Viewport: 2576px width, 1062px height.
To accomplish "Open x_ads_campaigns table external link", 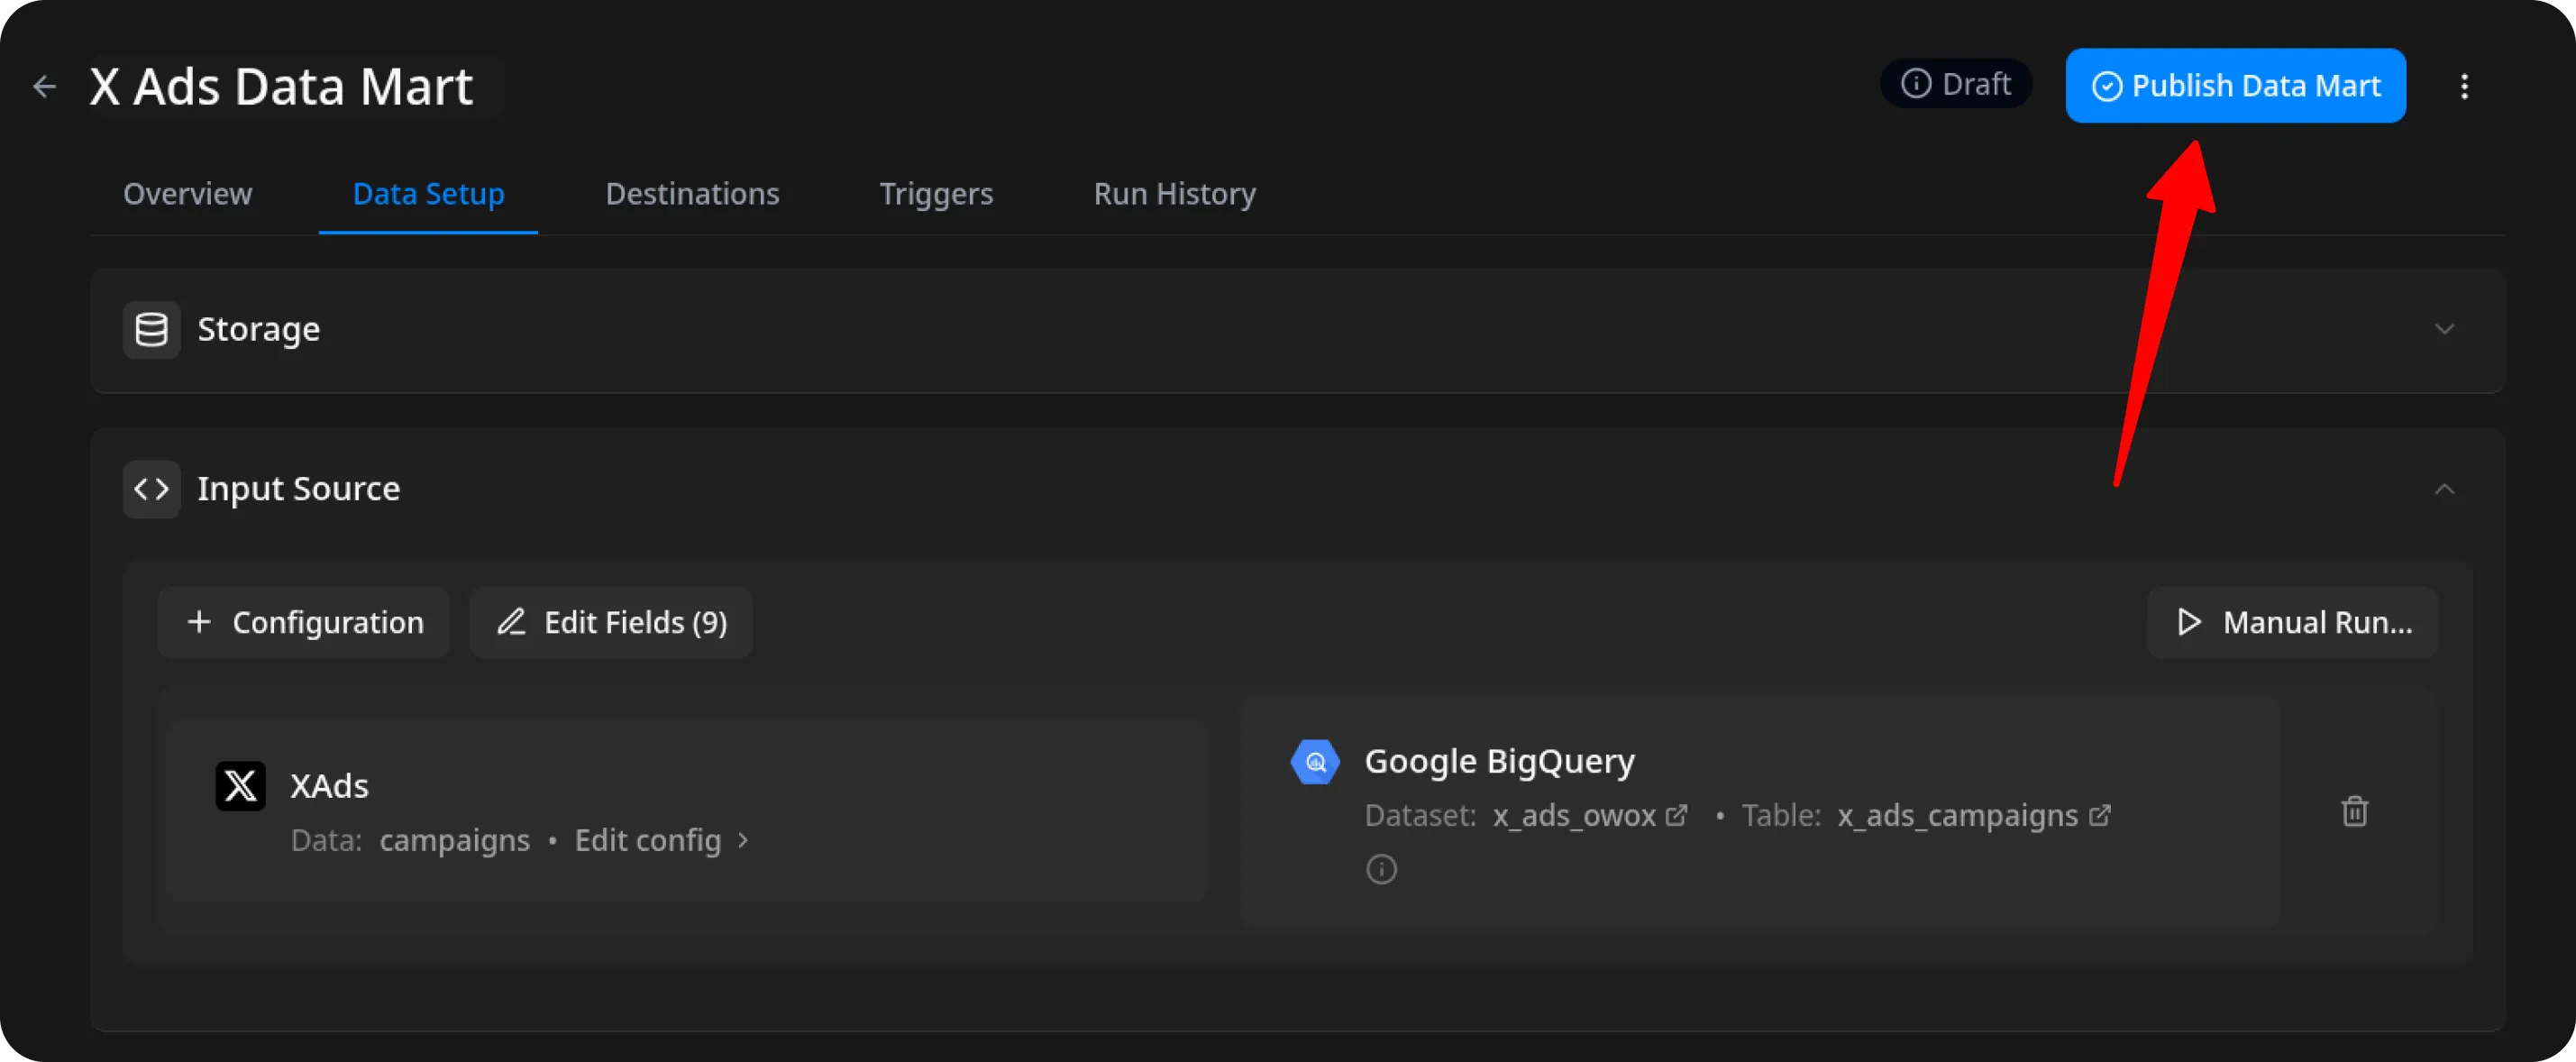I will click(x=2100, y=816).
